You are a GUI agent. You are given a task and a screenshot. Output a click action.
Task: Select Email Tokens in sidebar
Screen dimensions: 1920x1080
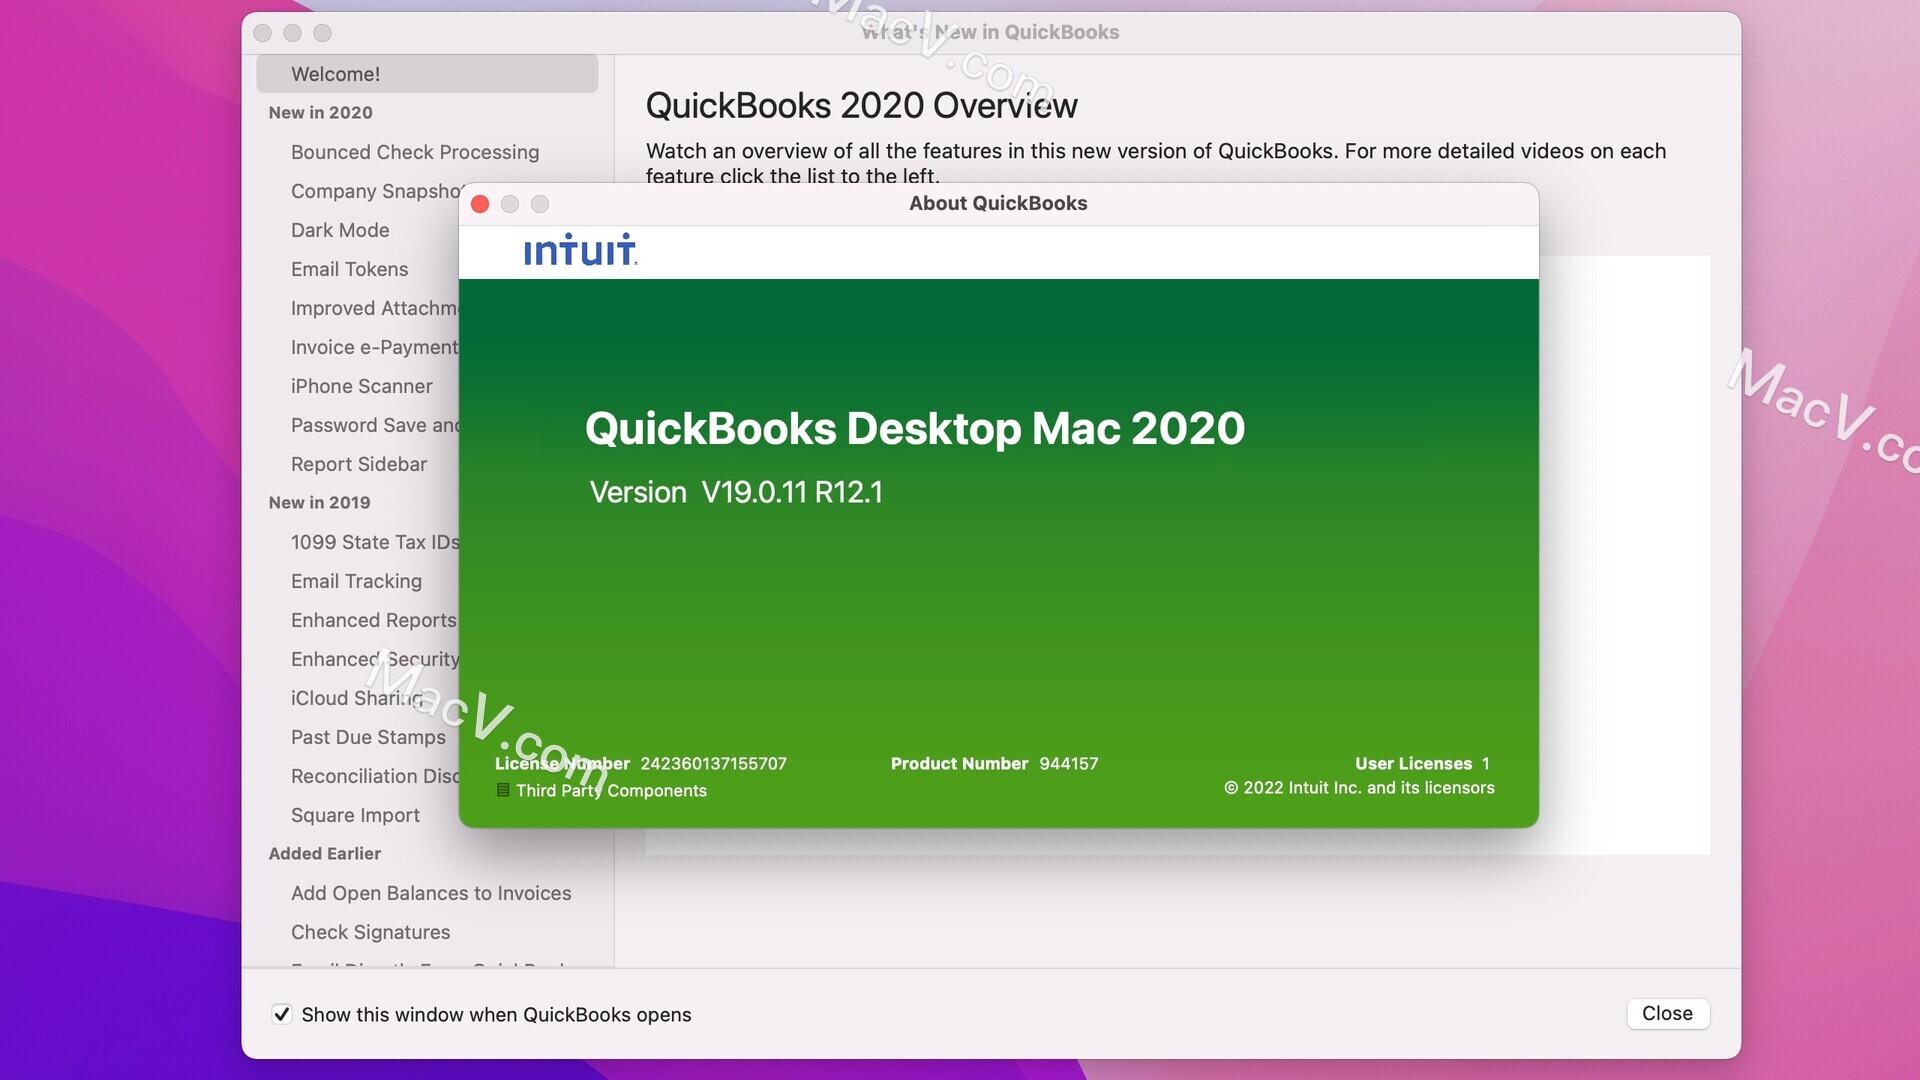[x=349, y=269]
